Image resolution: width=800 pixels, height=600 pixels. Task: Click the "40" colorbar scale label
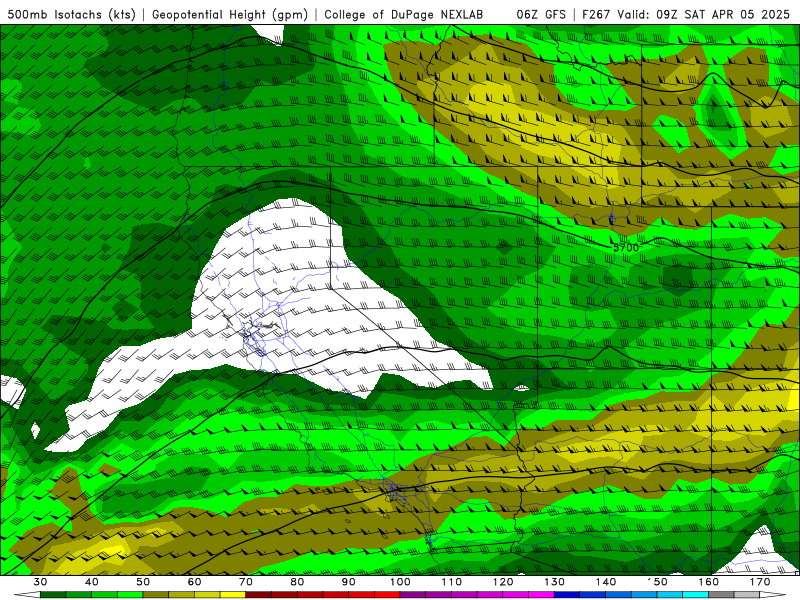(92, 582)
